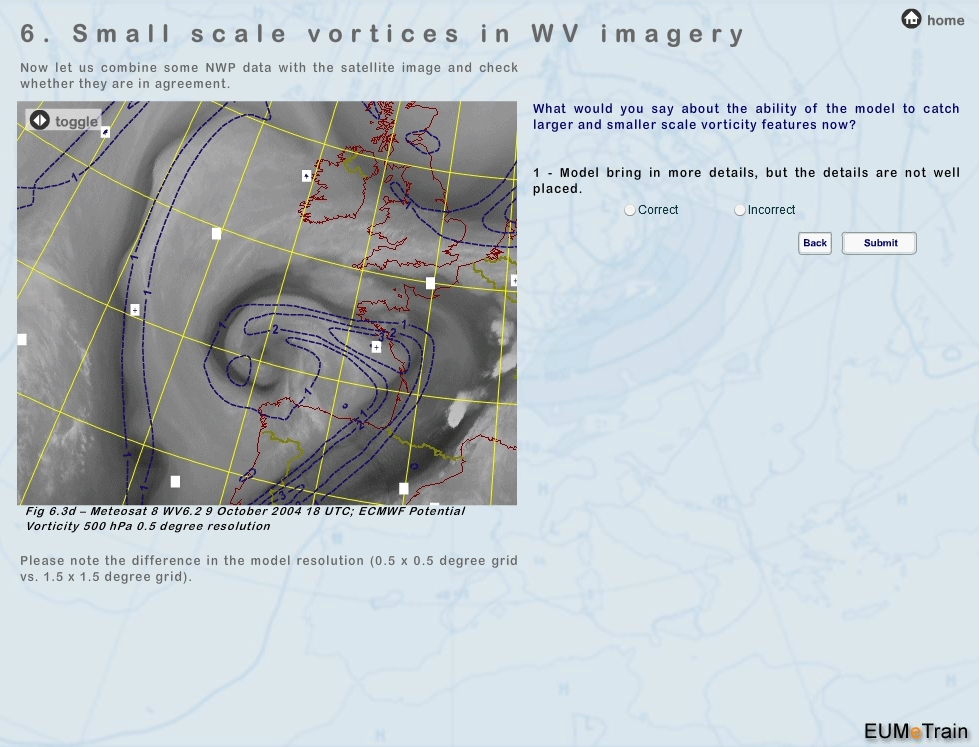The height and width of the screenshot is (747, 980).
Task: Go to the home page icon
Action: pyautogui.click(x=911, y=19)
